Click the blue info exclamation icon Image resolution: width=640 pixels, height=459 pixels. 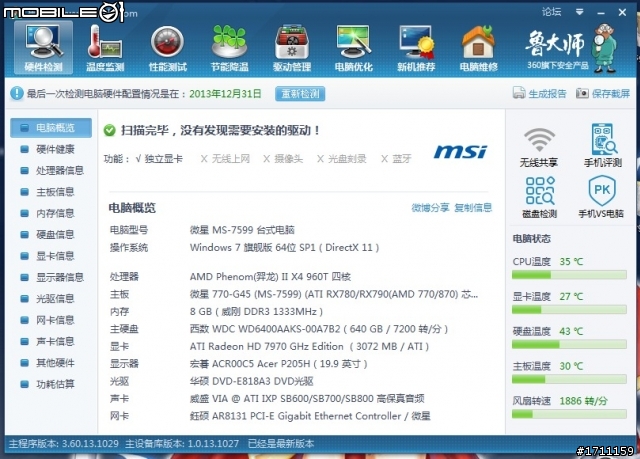click(17, 93)
